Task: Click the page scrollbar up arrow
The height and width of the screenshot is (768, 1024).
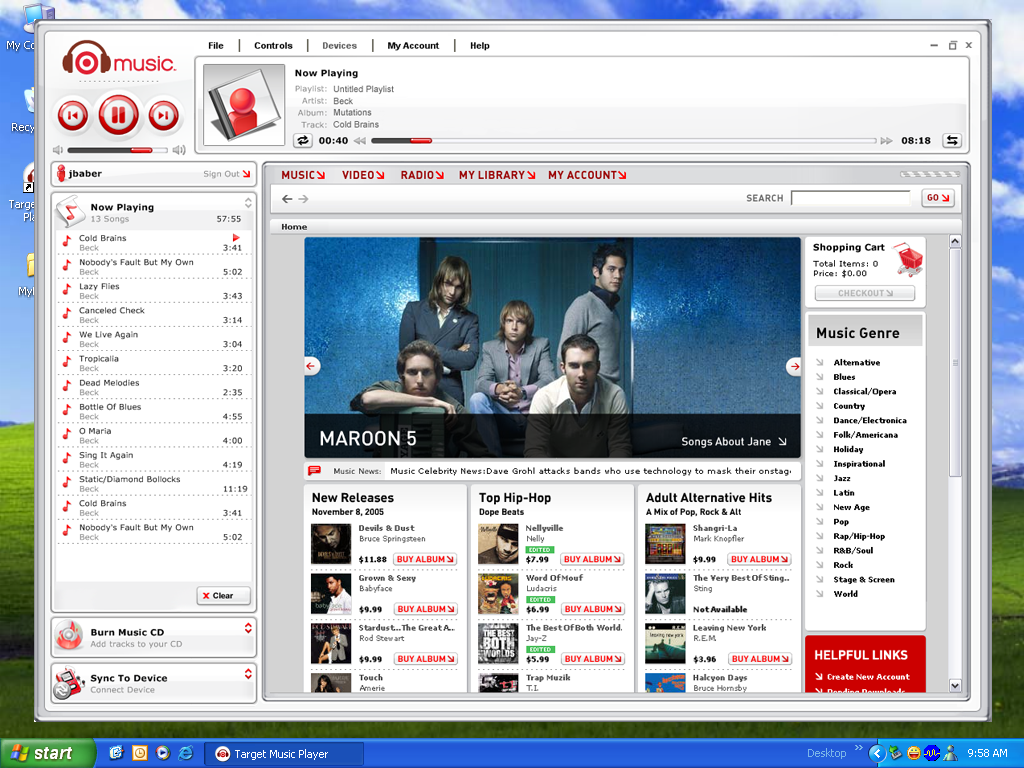Action: [x=955, y=242]
